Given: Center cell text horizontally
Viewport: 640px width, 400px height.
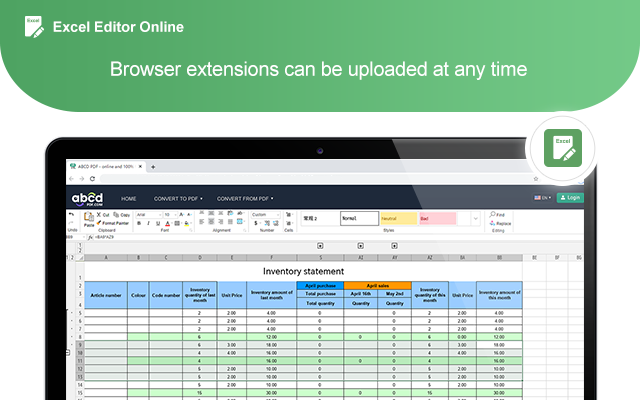Looking at the screenshot, I should 211,222.
